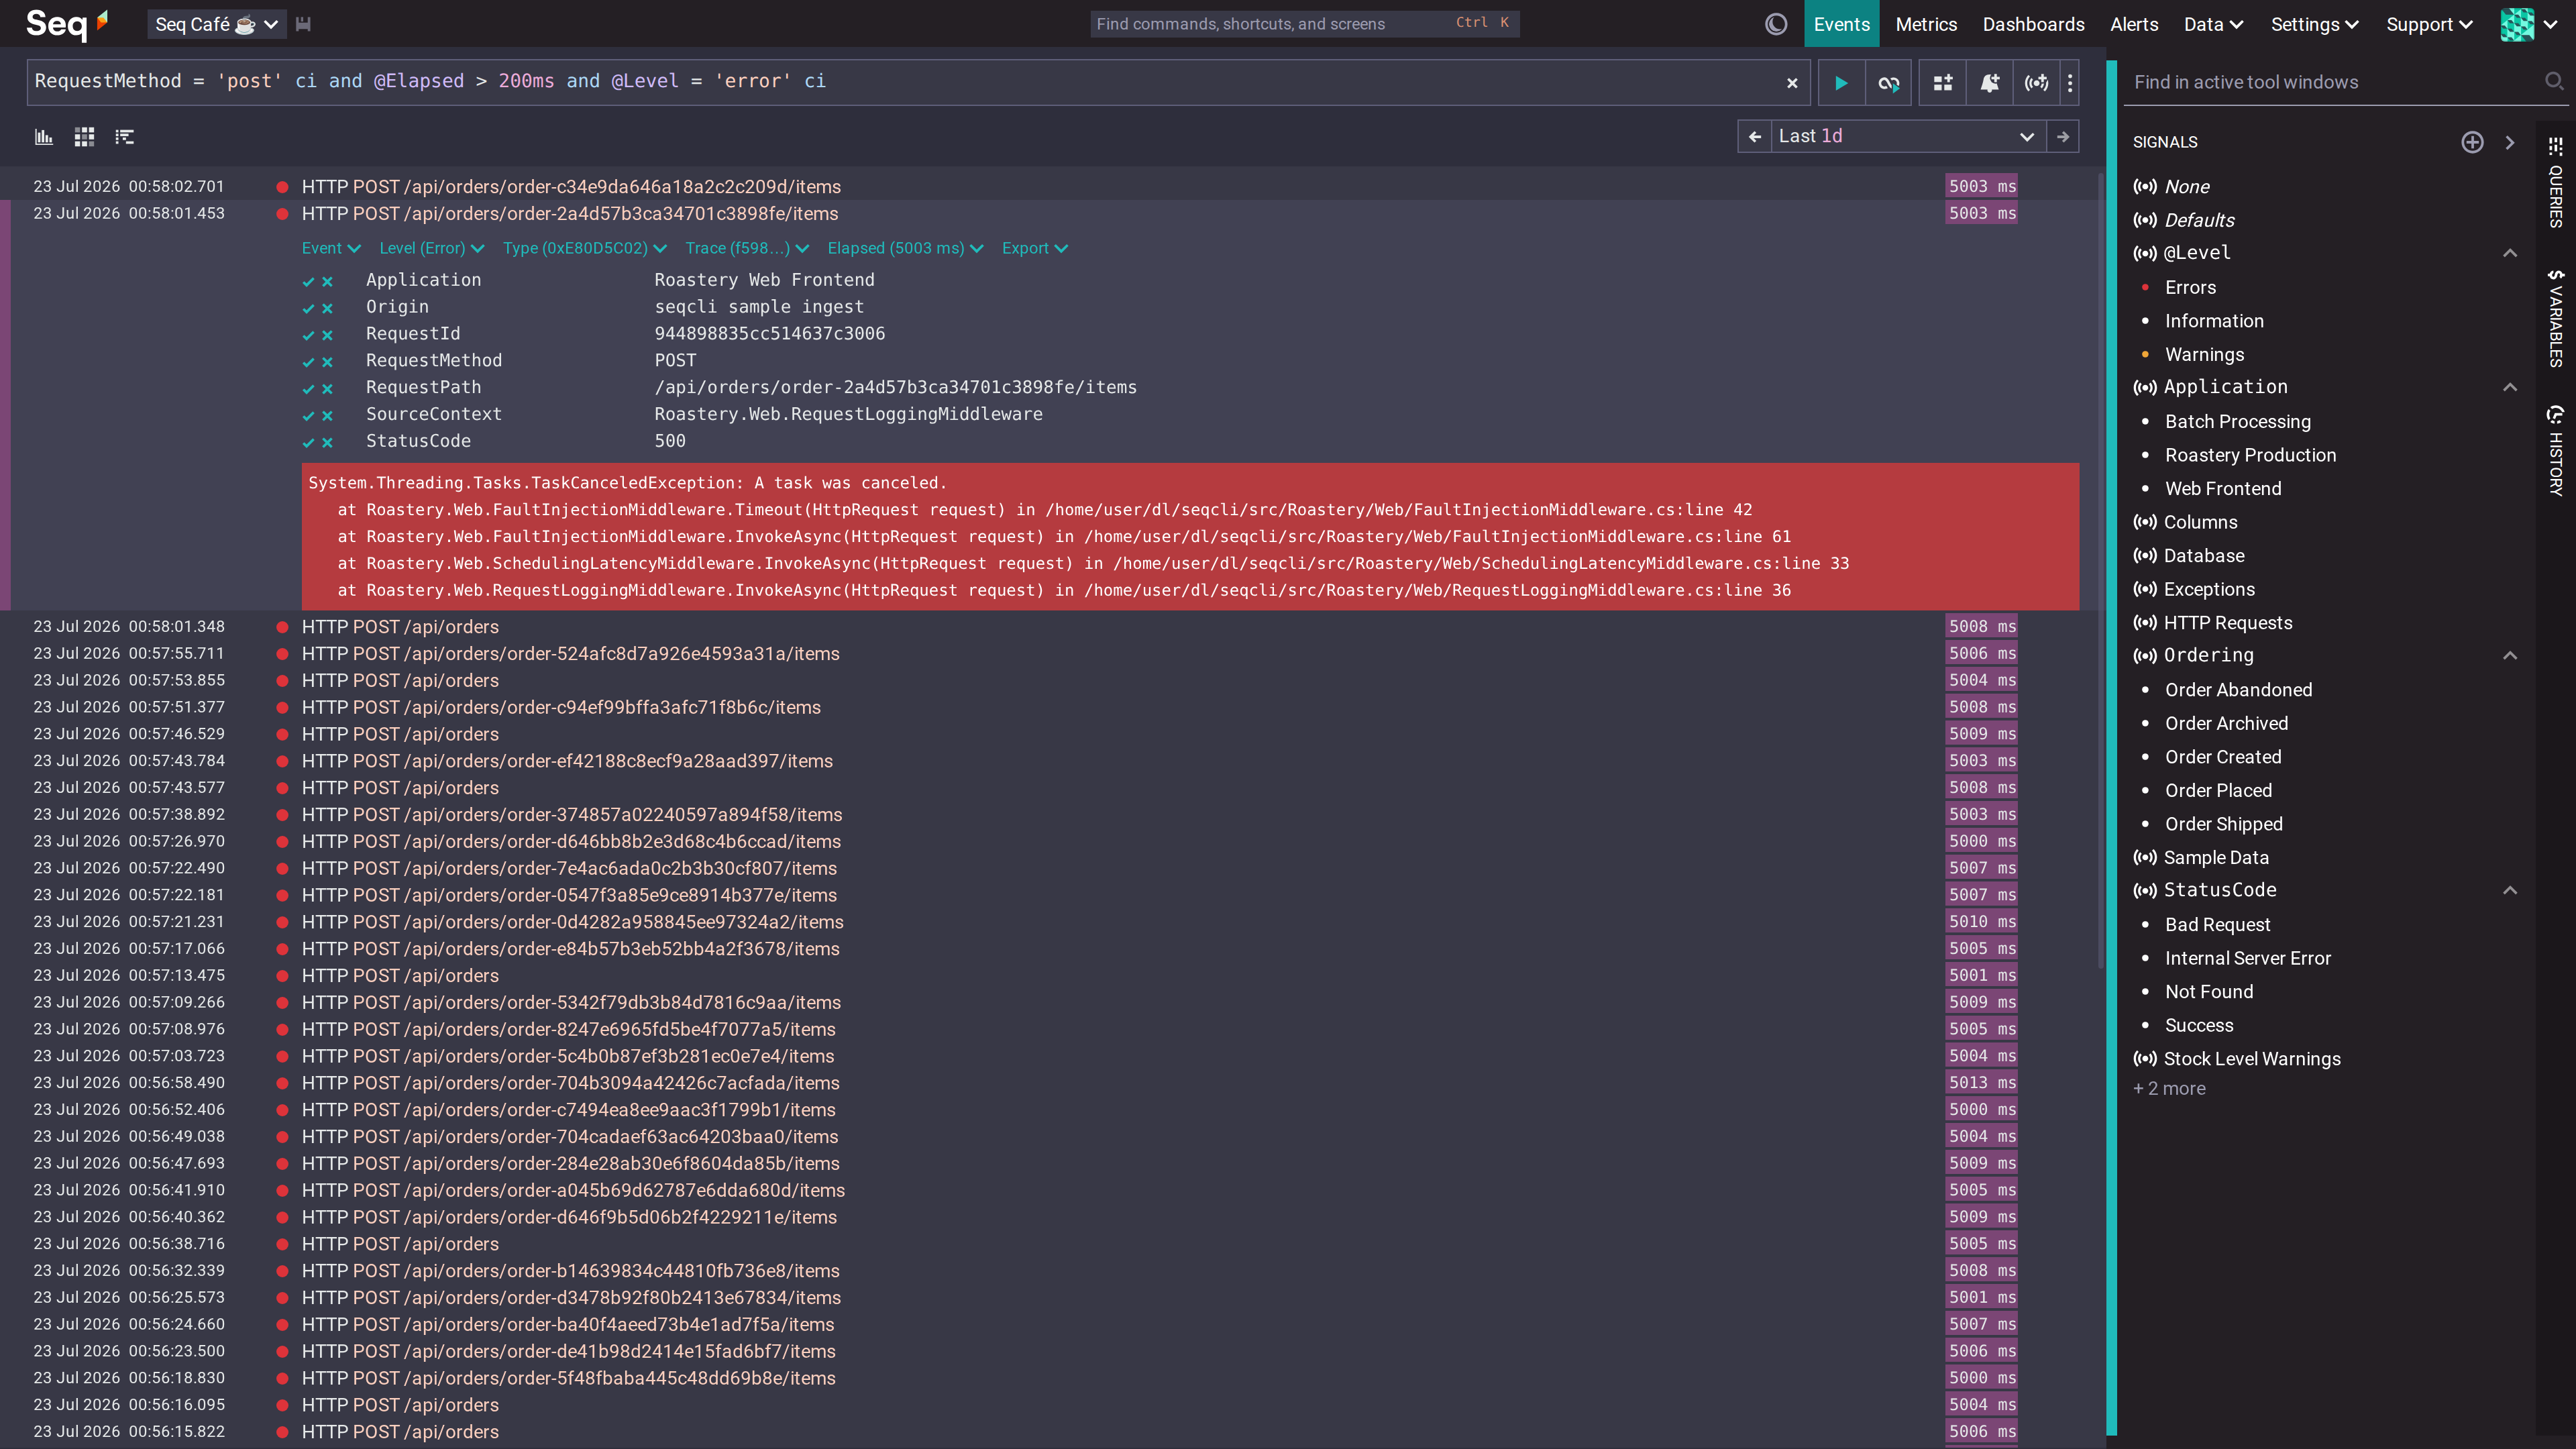This screenshot has height=1449, width=2576.
Task: Collapse the Application signal group
Action: pos(2510,387)
